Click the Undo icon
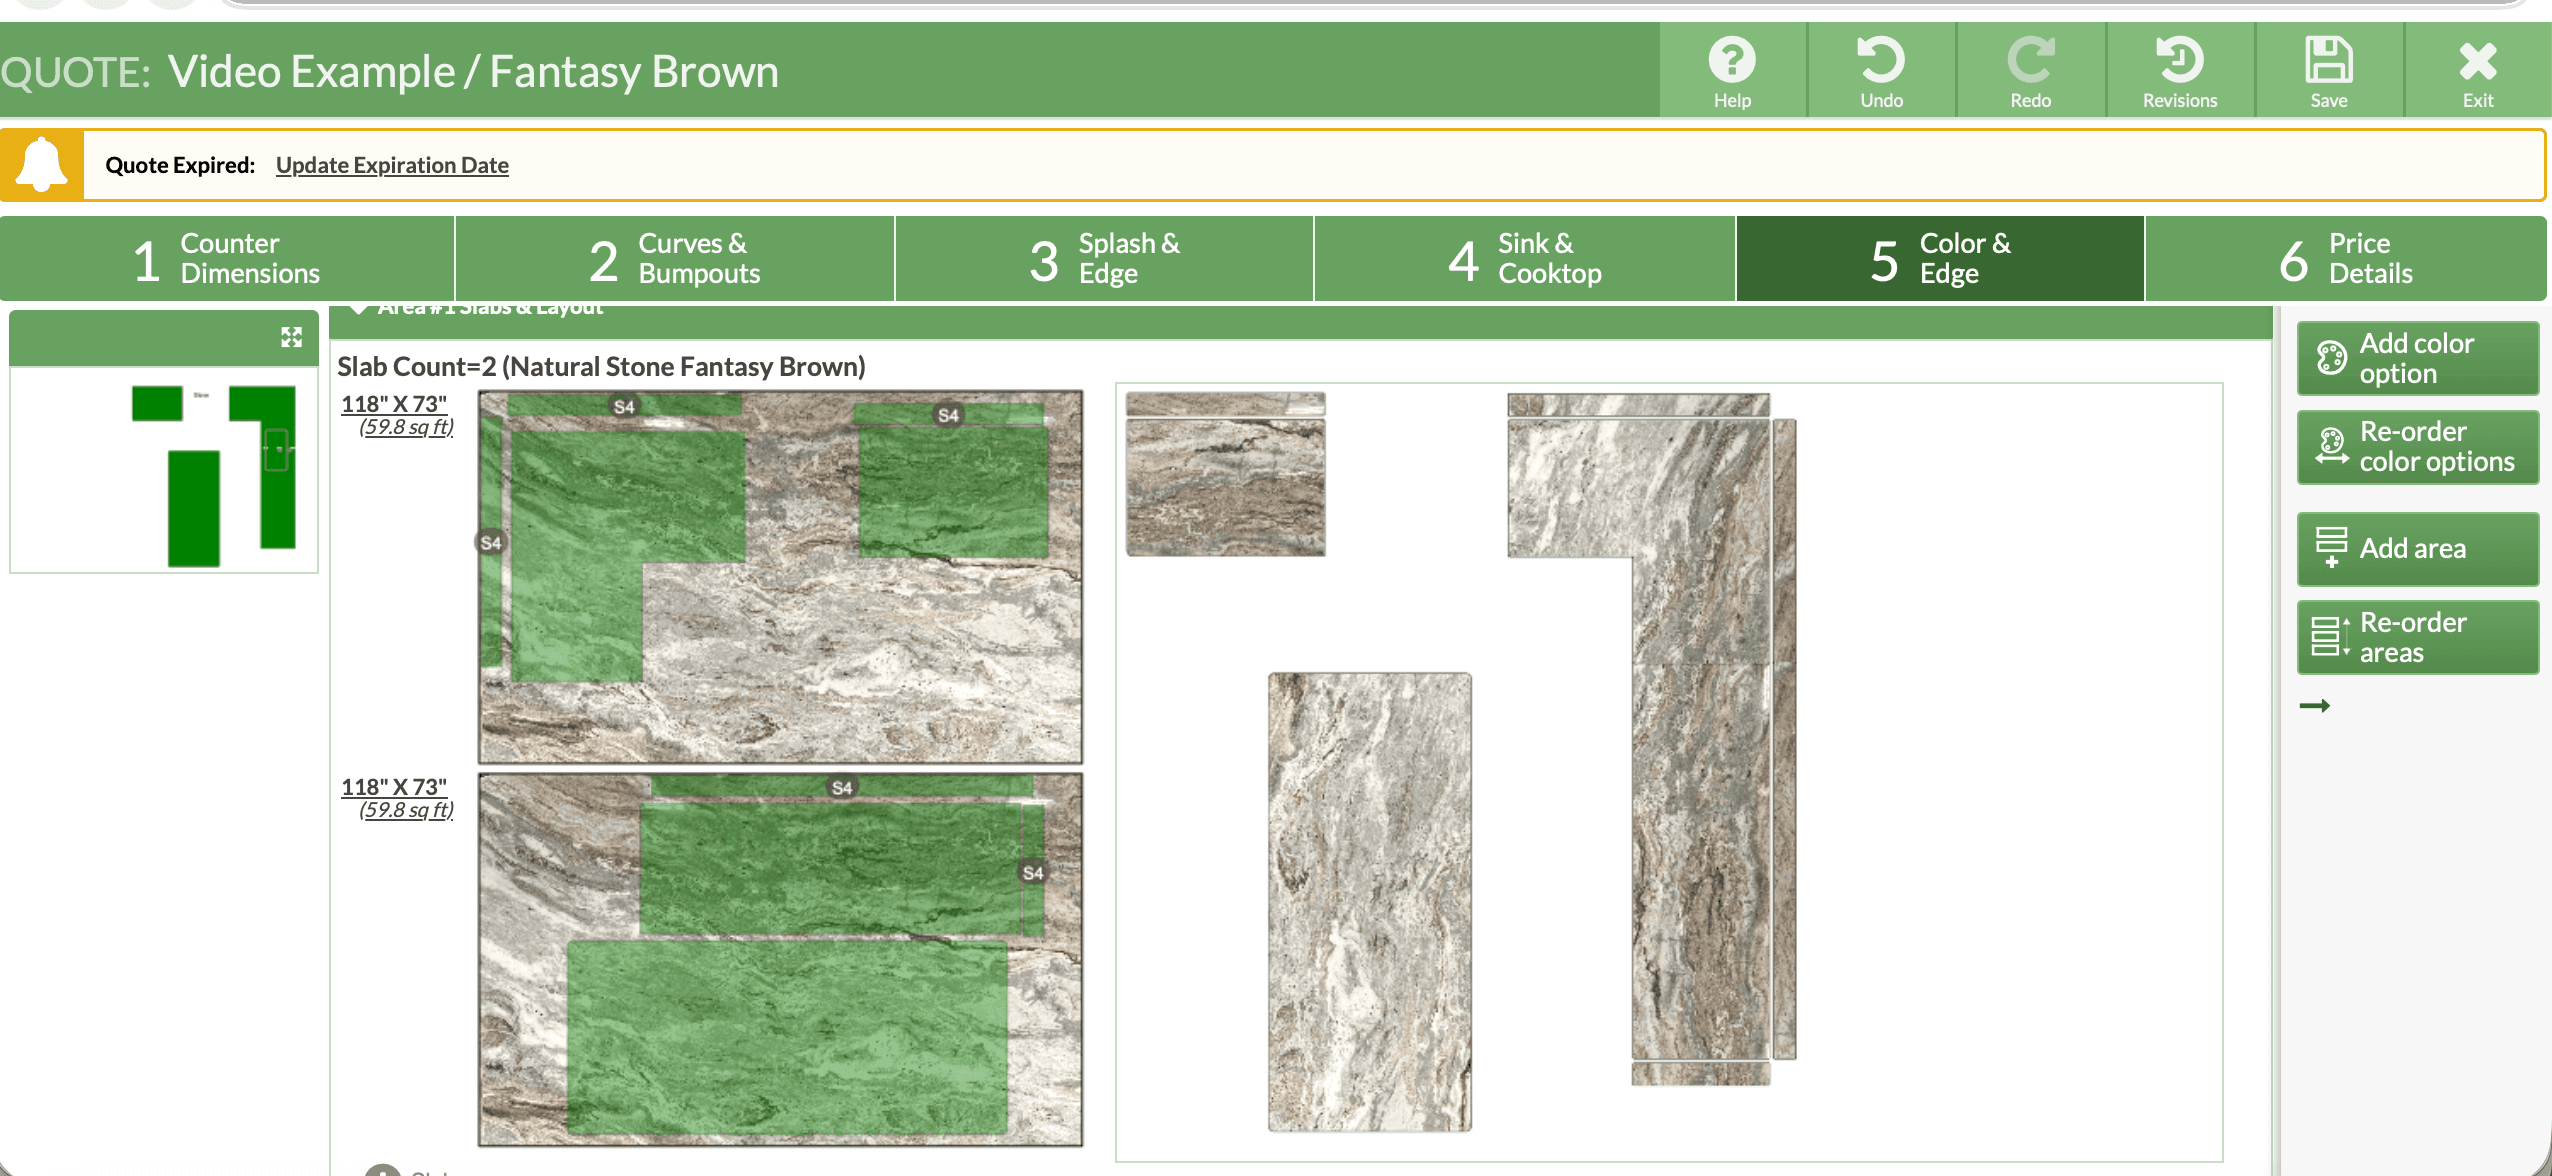Viewport: 2552px width, 1176px height. click(1881, 71)
